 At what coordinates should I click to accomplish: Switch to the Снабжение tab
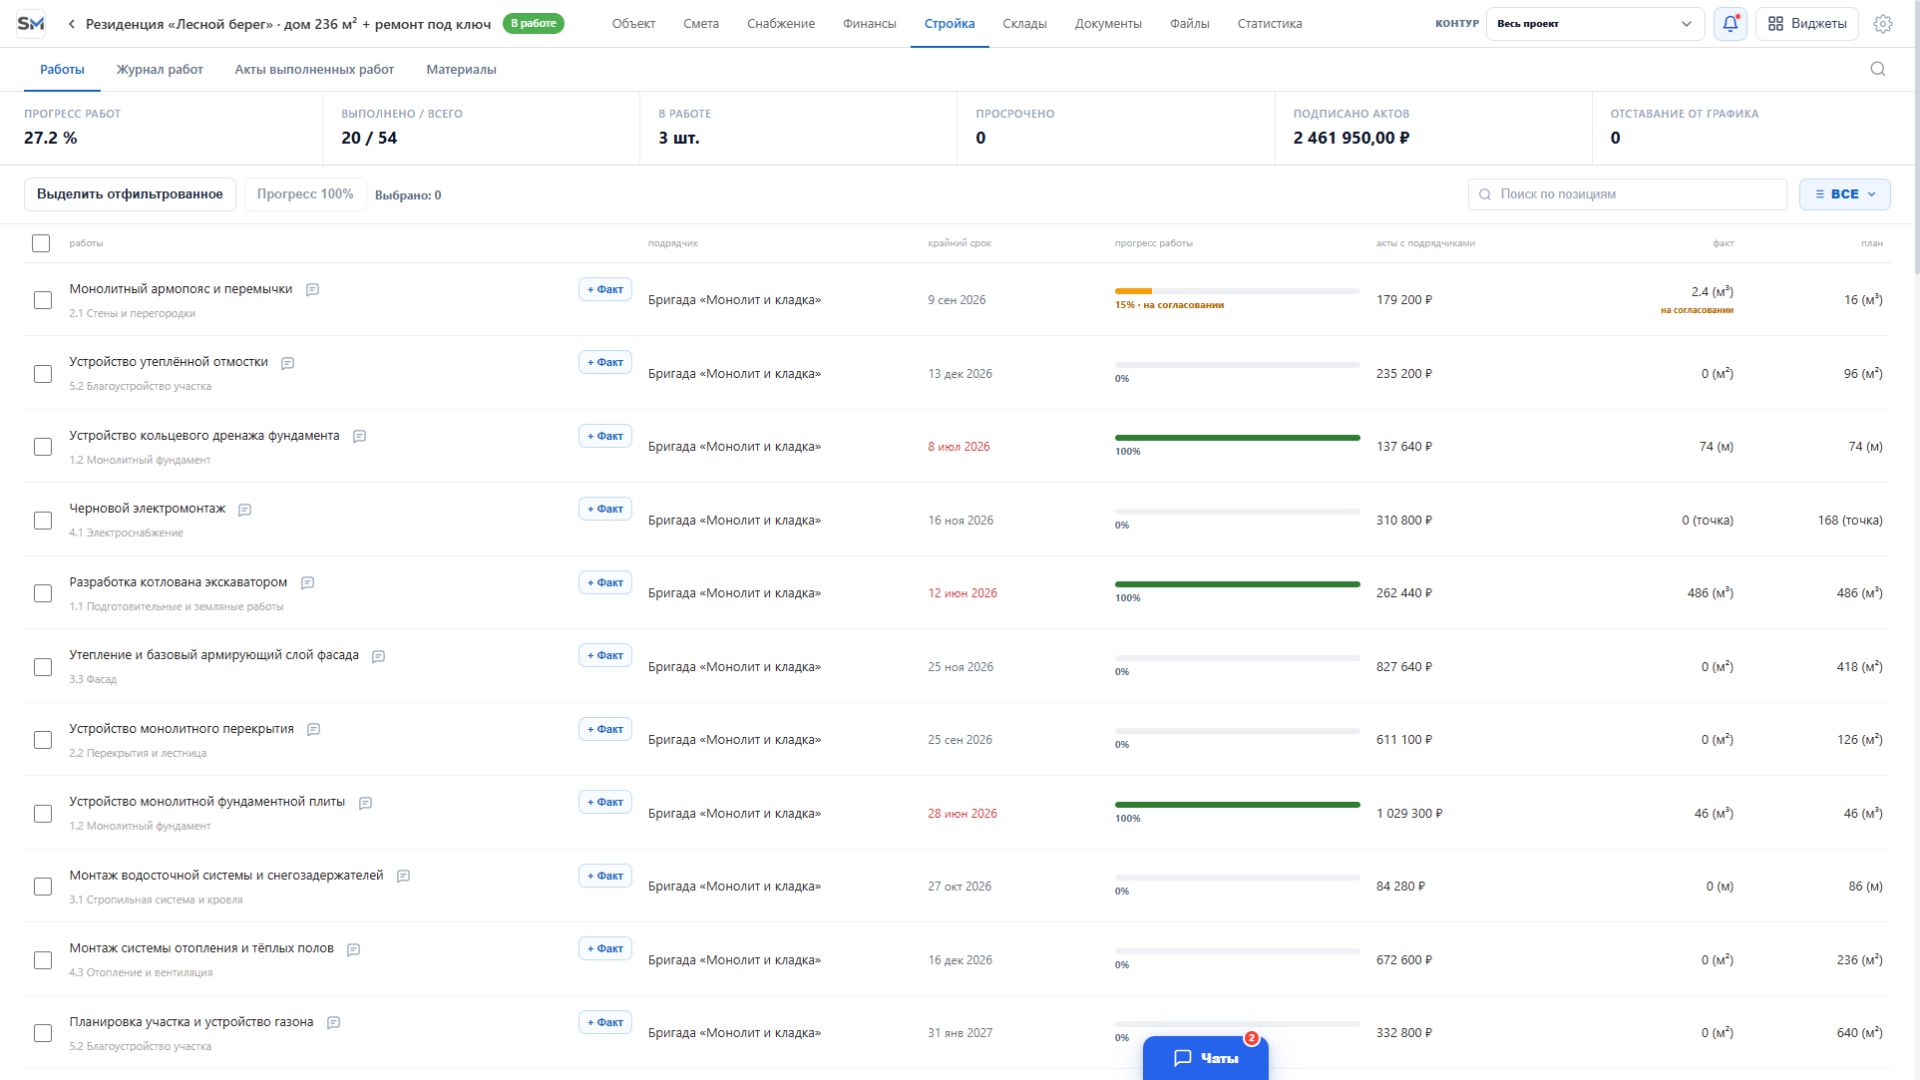coord(781,24)
